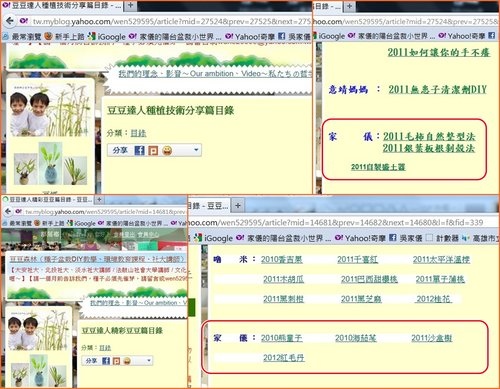500x389 pixels.
Task: Open iGoogle bookmark in 種植技術分享篇 window
Action: [107, 36]
